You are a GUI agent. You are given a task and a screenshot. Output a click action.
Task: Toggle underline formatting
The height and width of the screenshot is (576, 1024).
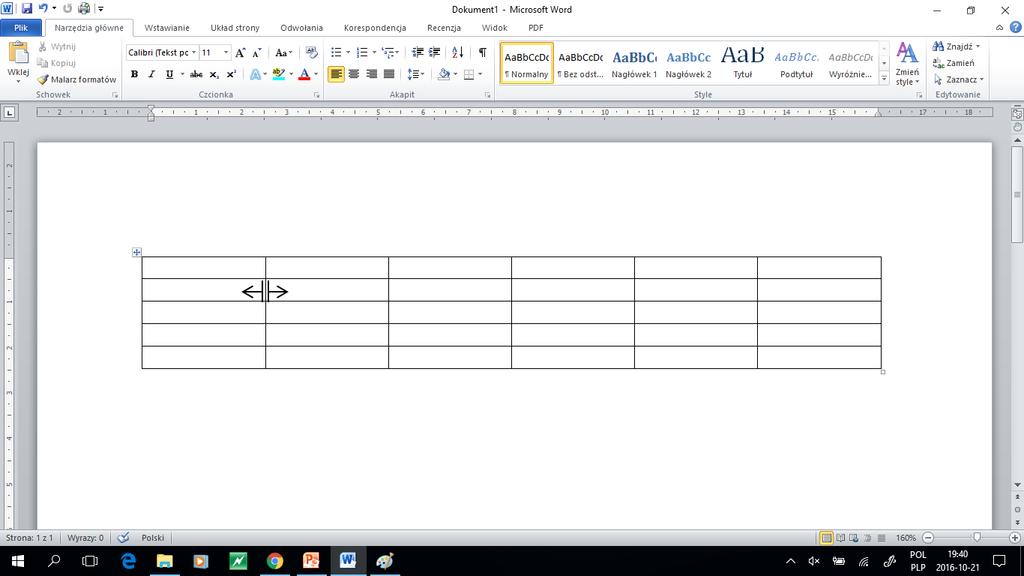(x=169, y=74)
